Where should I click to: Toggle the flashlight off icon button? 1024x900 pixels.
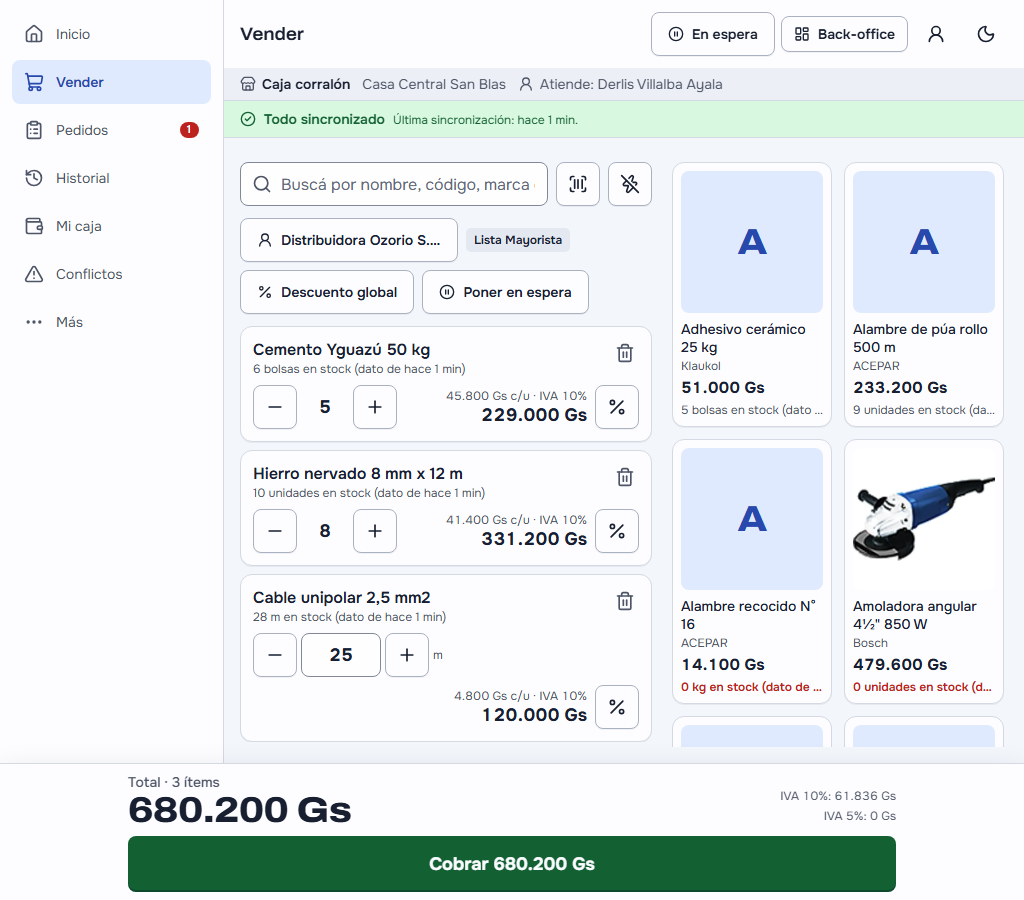[630, 184]
